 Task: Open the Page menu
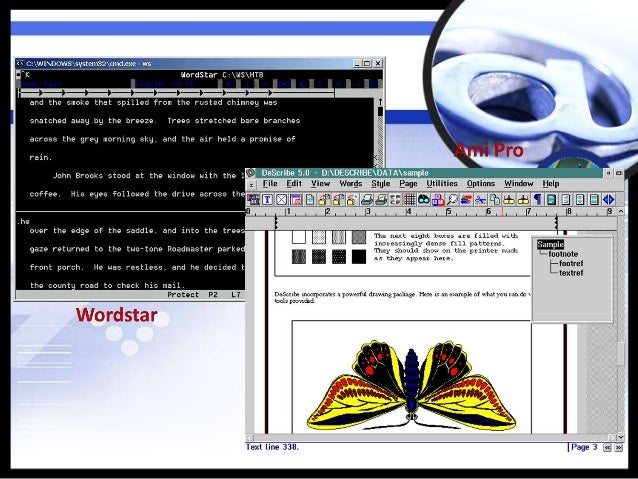point(408,184)
